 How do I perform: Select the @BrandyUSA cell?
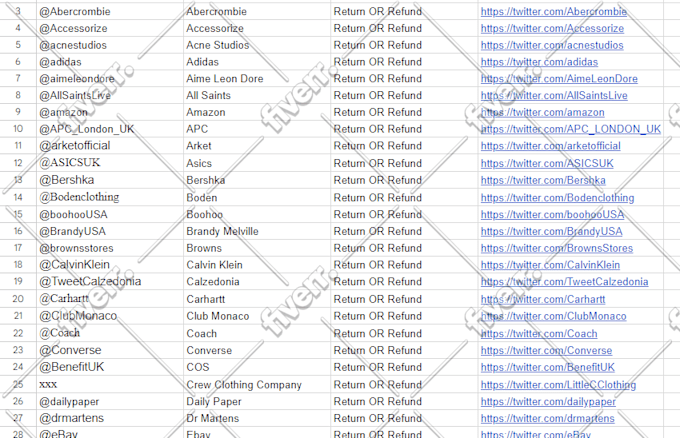110,231
